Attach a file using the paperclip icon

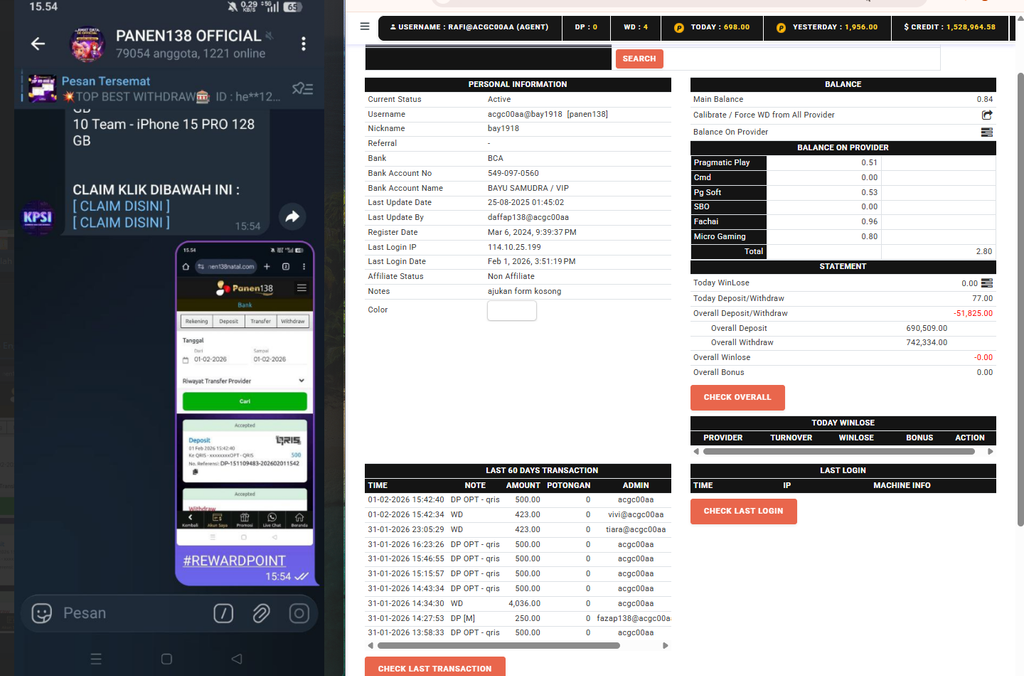tap(261, 613)
